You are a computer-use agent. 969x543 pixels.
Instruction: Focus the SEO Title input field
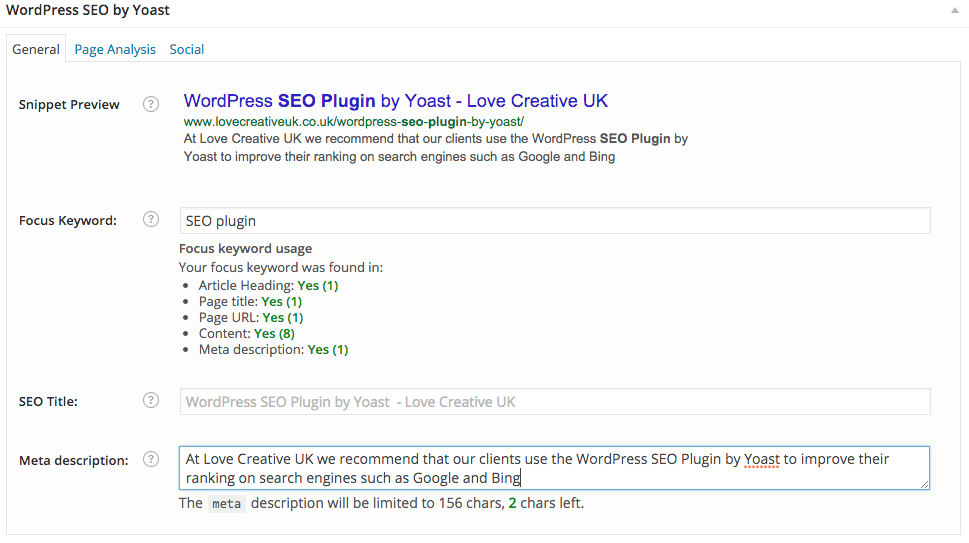(x=555, y=402)
